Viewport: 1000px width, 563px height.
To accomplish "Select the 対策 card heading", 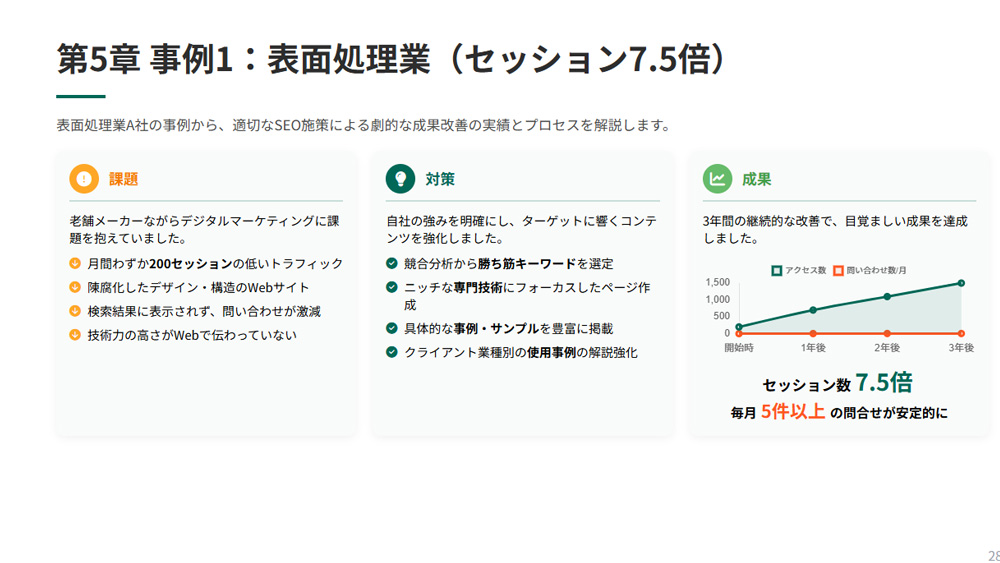I will coord(440,179).
